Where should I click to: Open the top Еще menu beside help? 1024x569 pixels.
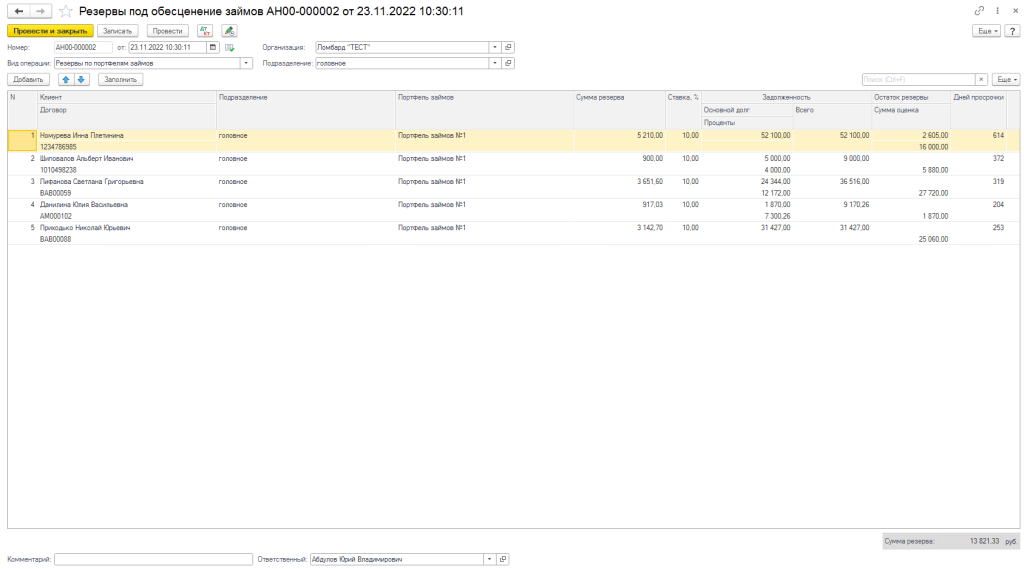coord(987,31)
